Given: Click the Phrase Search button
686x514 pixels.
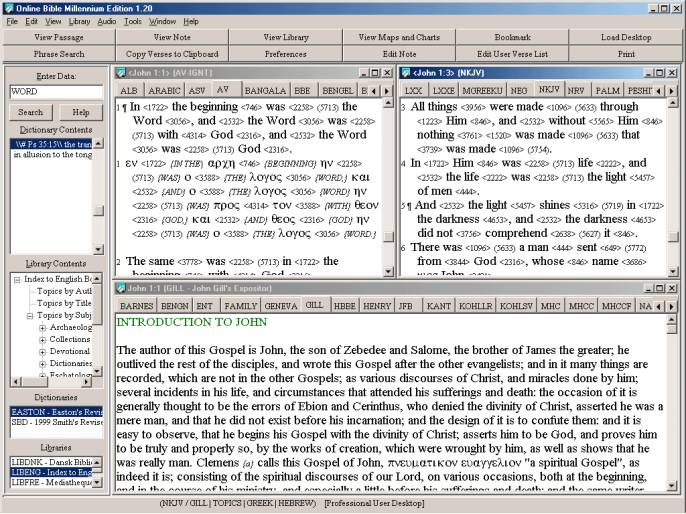Looking at the screenshot, I should [x=59, y=54].
